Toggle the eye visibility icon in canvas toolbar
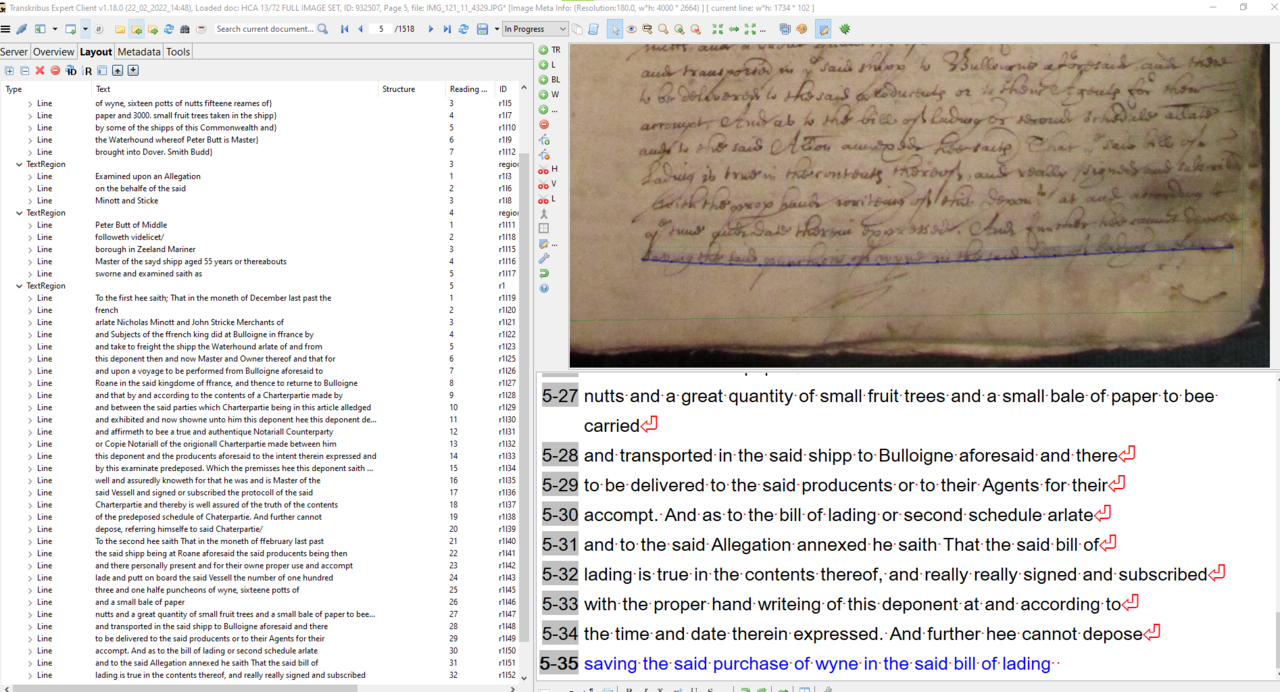Image resolution: width=1280 pixels, height=692 pixels. tap(631, 29)
